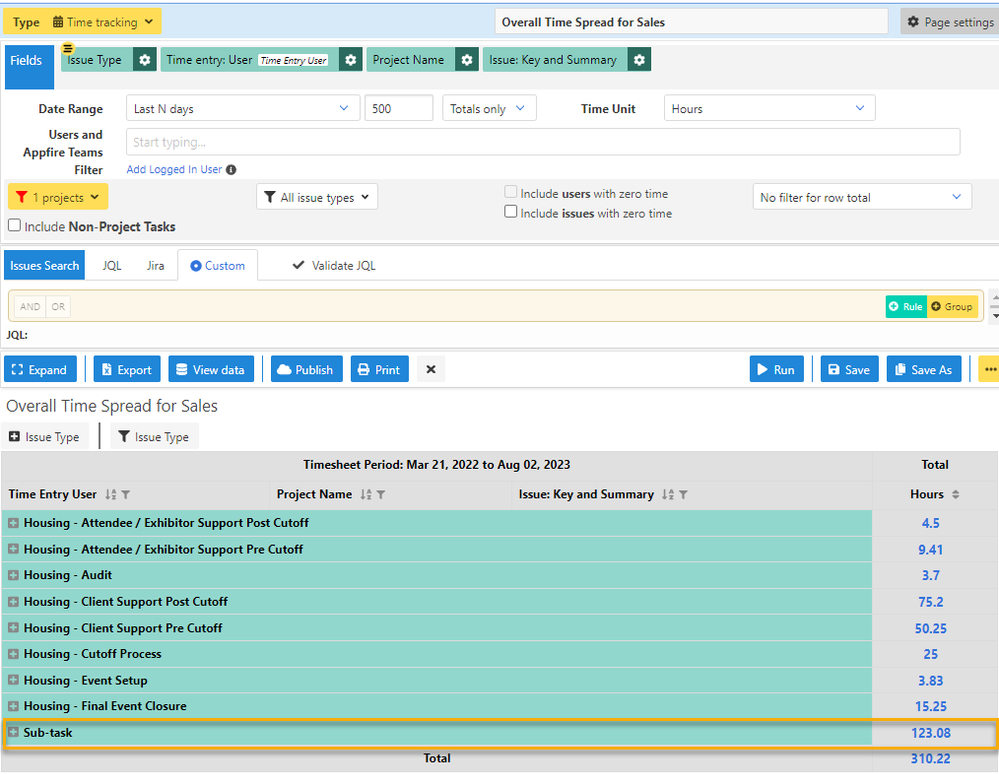Toggle the OR condition
The width and height of the screenshot is (999, 774).
pyautogui.click(x=58, y=307)
